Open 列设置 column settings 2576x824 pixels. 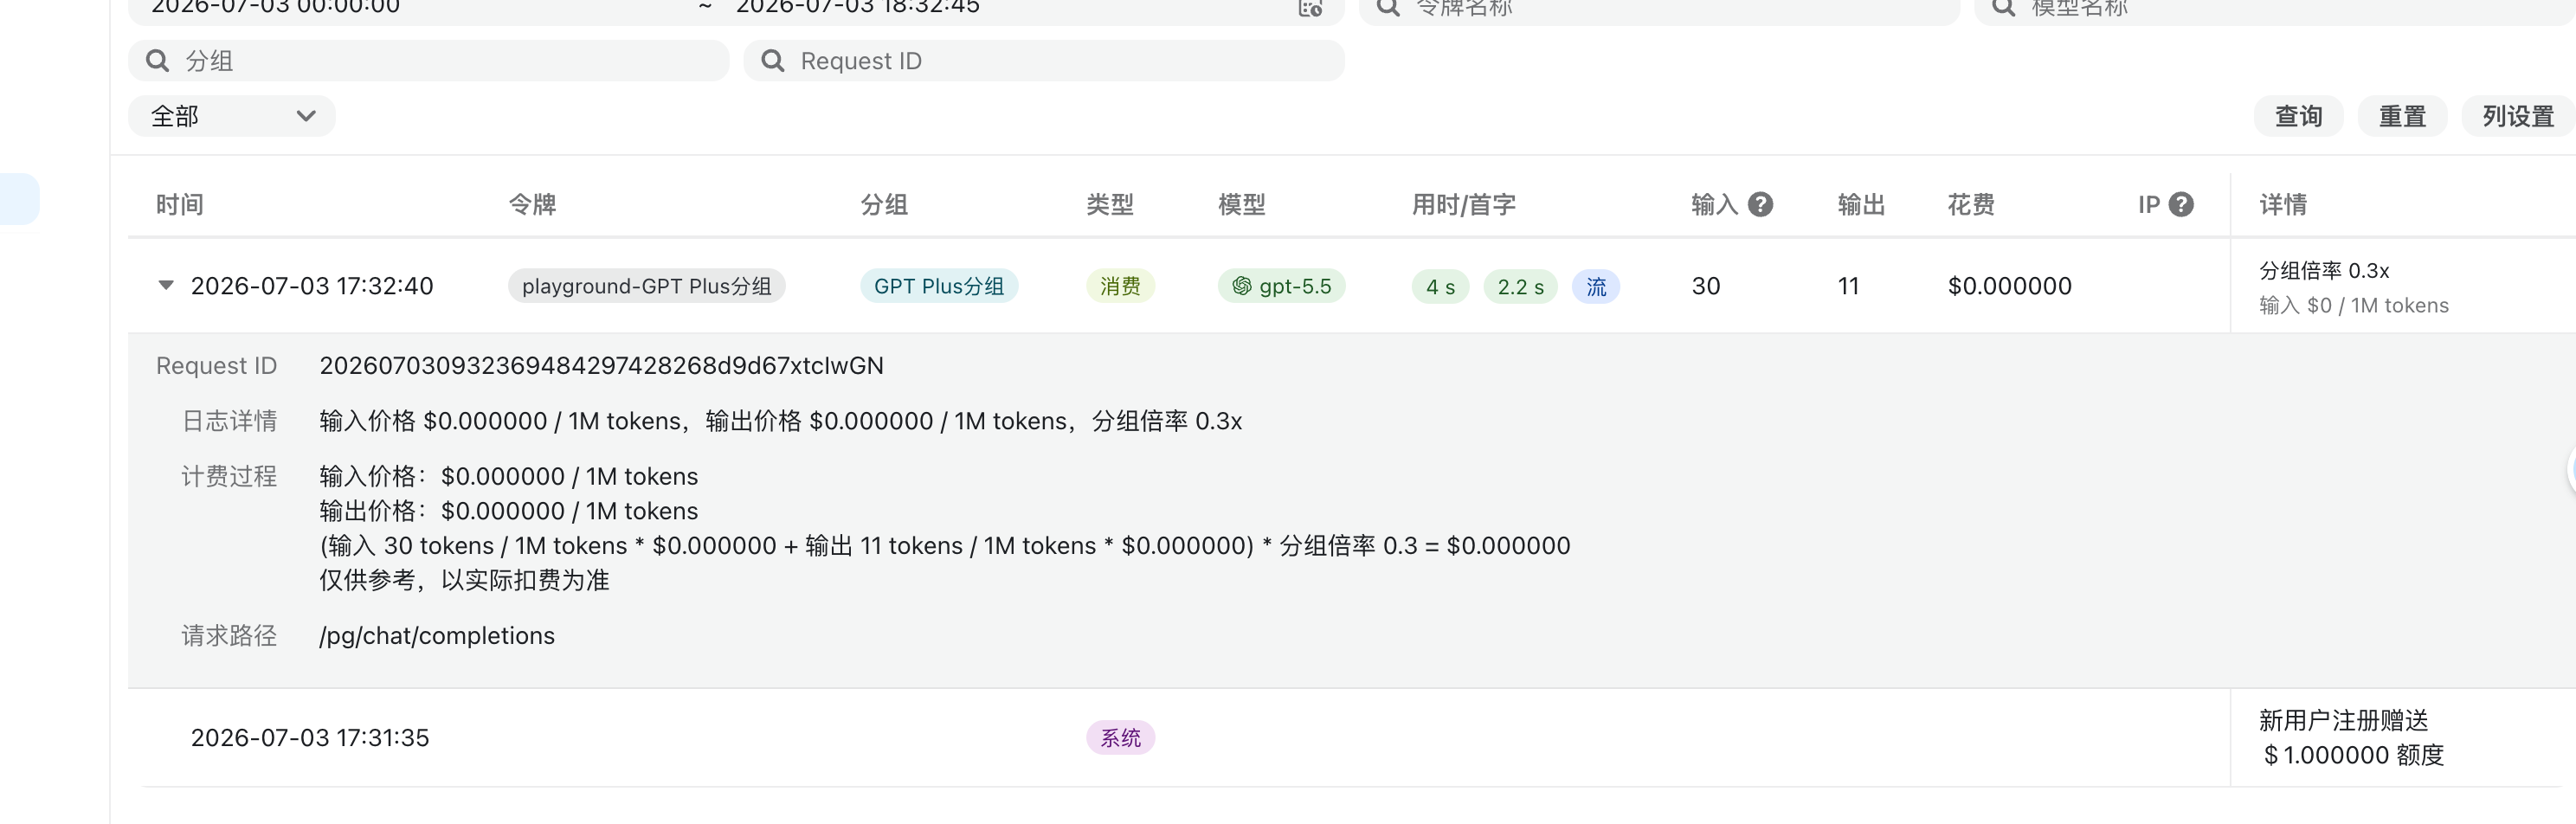tap(2518, 116)
